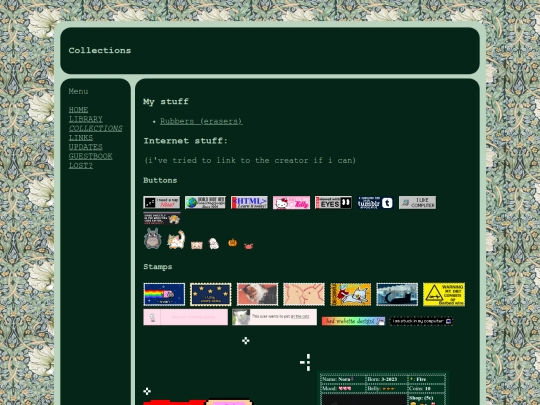Go to the LIBRARY page

[85, 119]
